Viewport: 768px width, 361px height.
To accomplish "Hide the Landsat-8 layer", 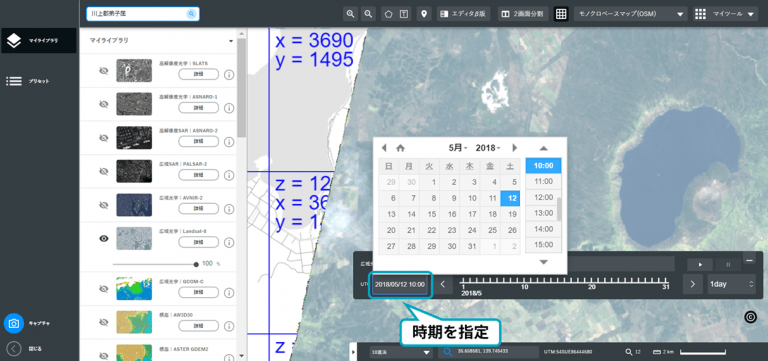I will click(x=103, y=239).
